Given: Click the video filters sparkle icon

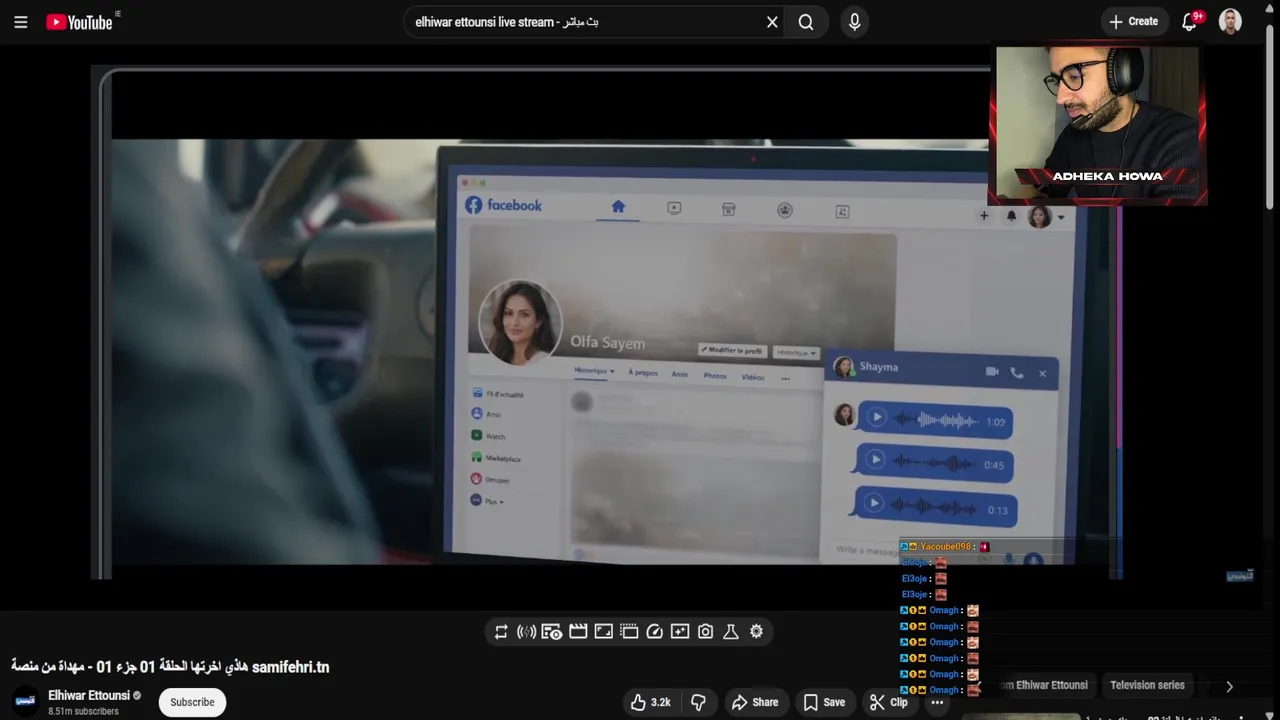Looking at the screenshot, I should [x=680, y=631].
